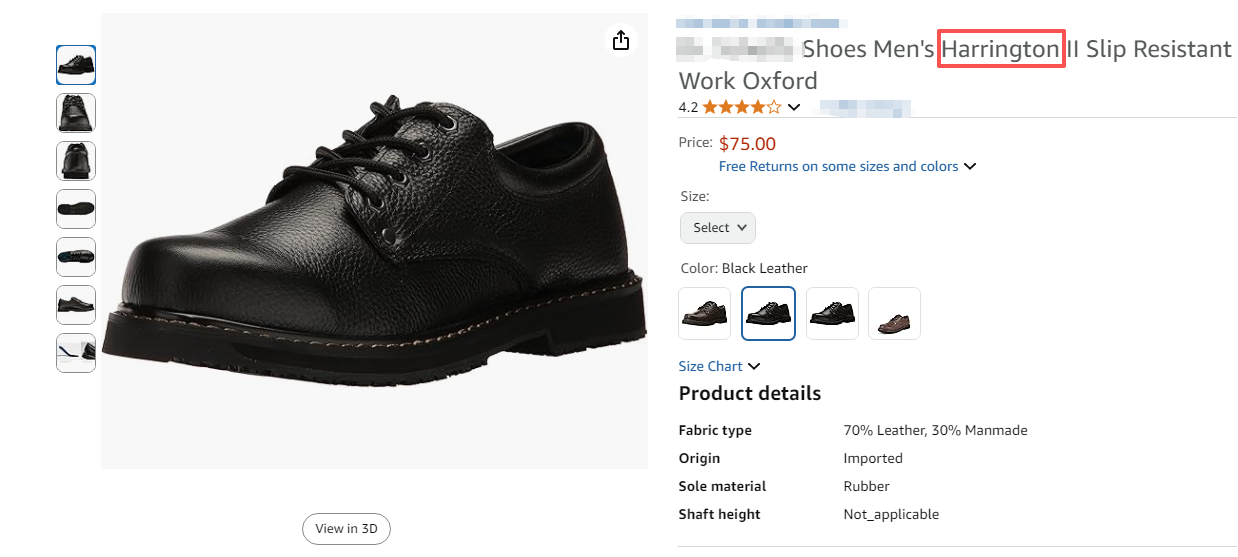
Task: Open the Size Select dropdown
Action: [x=717, y=228]
